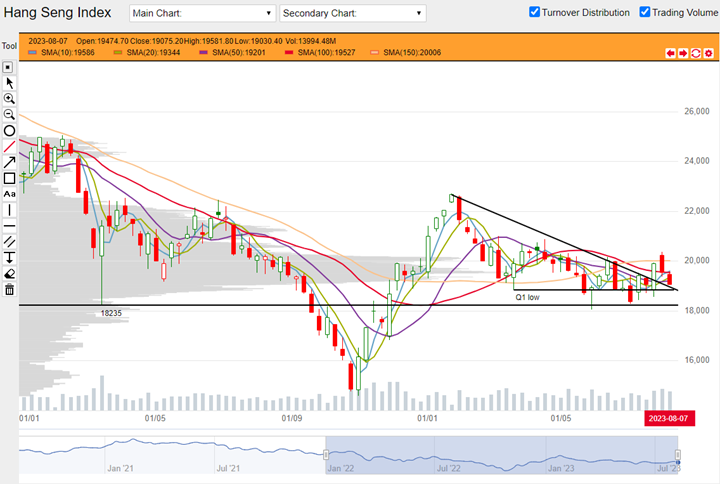Image resolution: width=720 pixels, height=484 pixels.
Task: Click the SMA(100):19527 legend text
Action: (326, 52)
